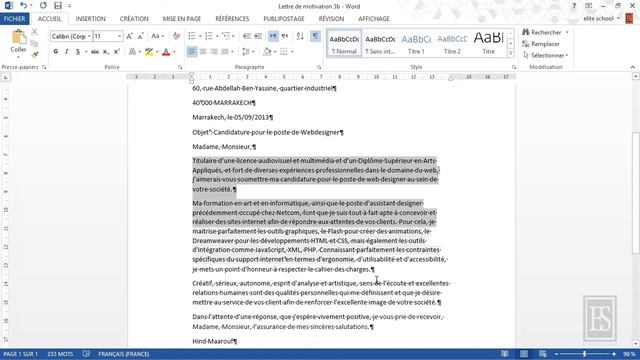Center the paragraph text
The width and height of the screenshot is (640, 360).
coord(203,52)
